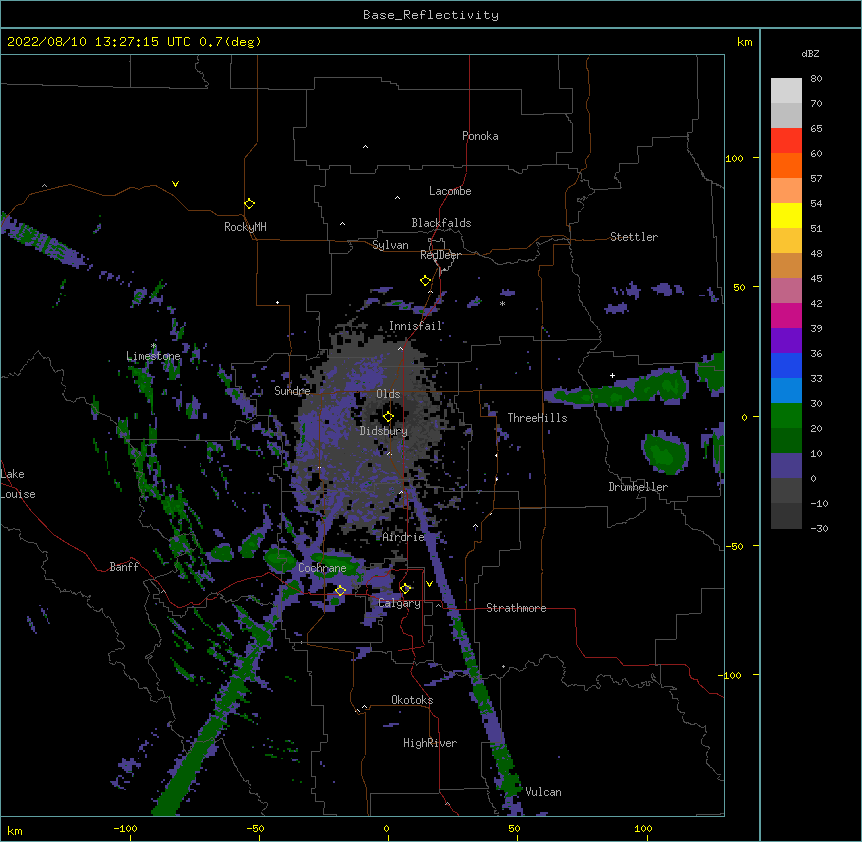Select the bright green 20–30 dBZ swatch

(x=786, y=416)
